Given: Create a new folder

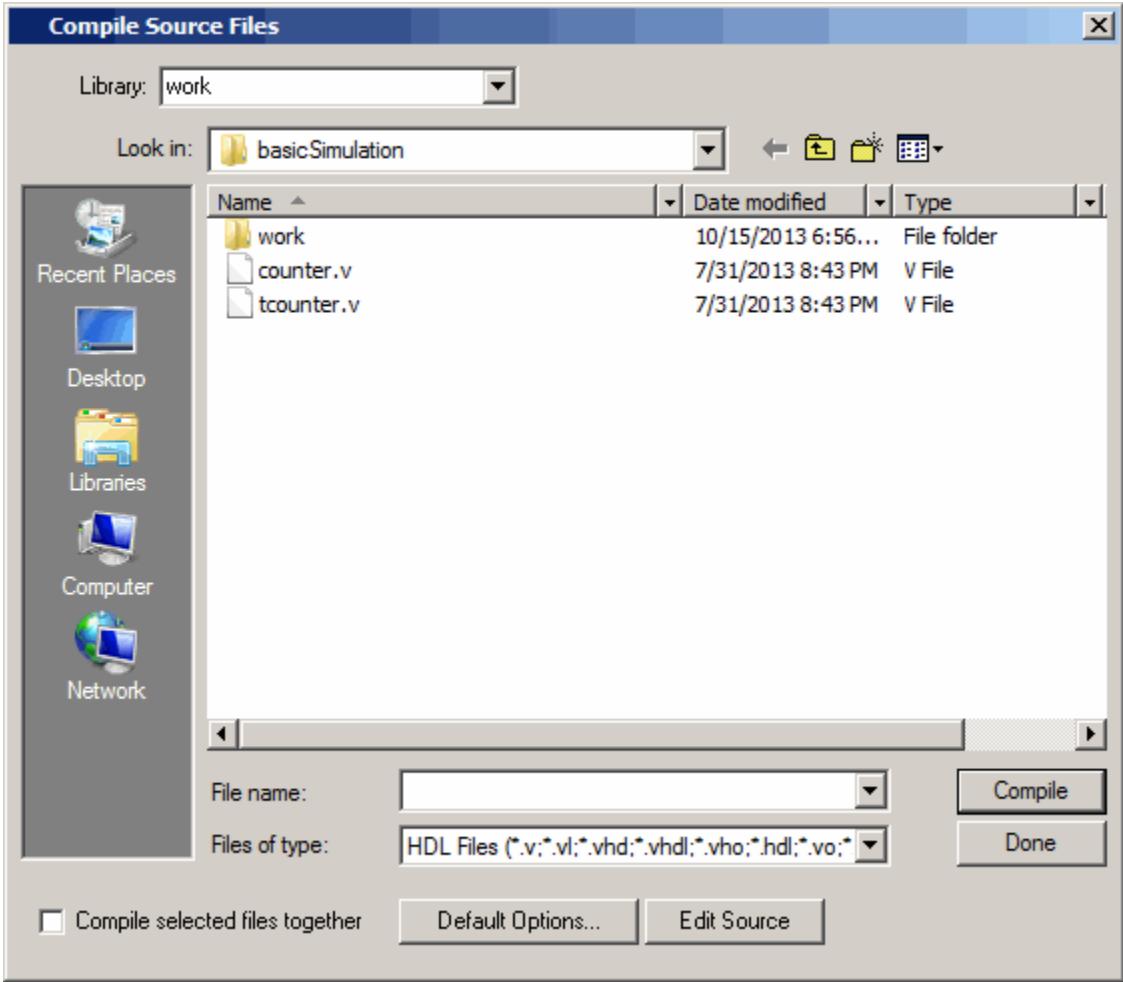Looking at the screenshot, I should (867, 148).
